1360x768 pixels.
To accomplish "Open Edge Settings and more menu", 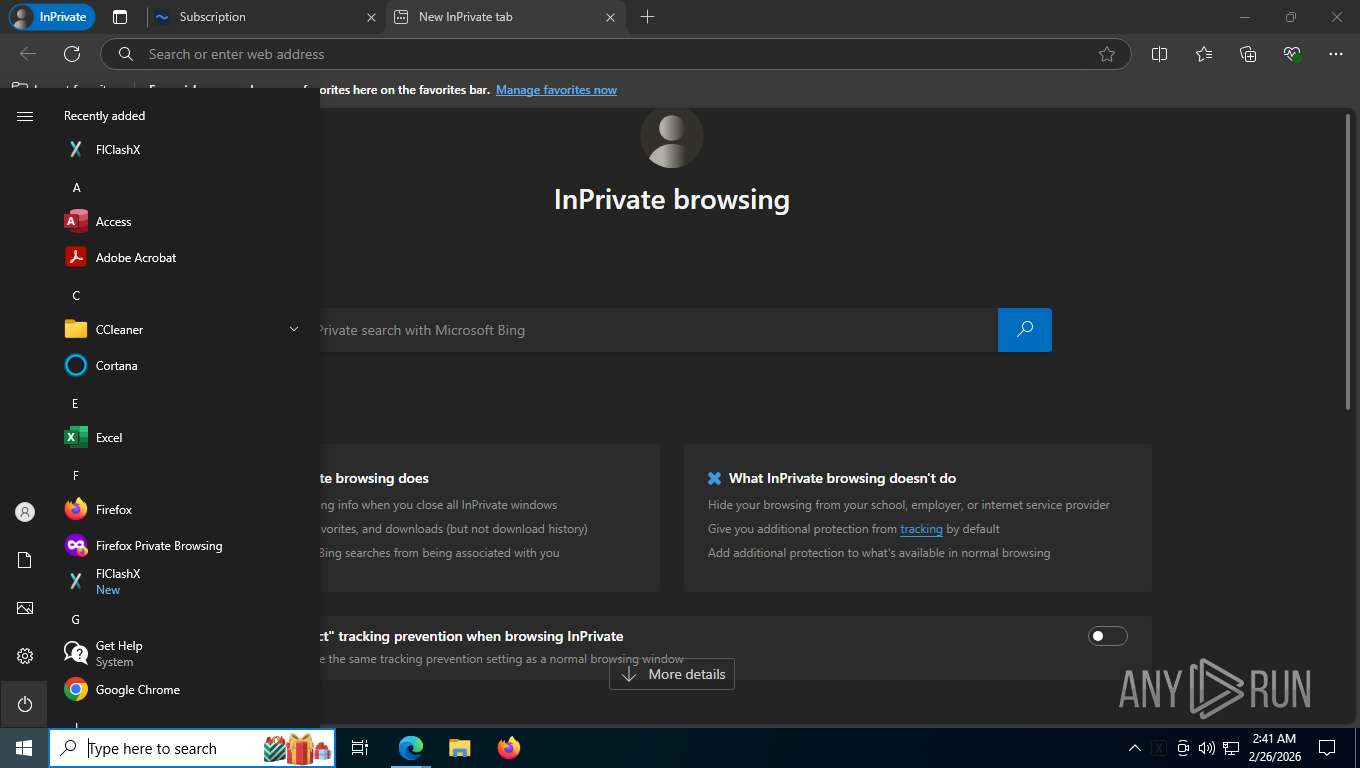I will (x=1336, y=54).
